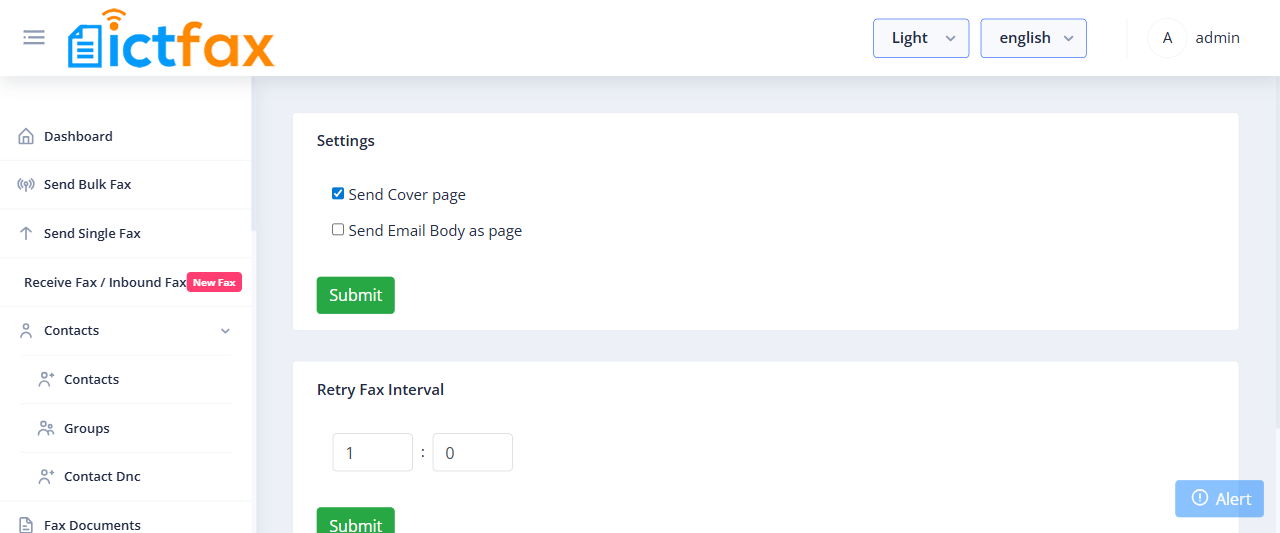The width and height of the screenshot is (1280, 533).
Task: Submit the Settings form
Action: coord(356,295)
